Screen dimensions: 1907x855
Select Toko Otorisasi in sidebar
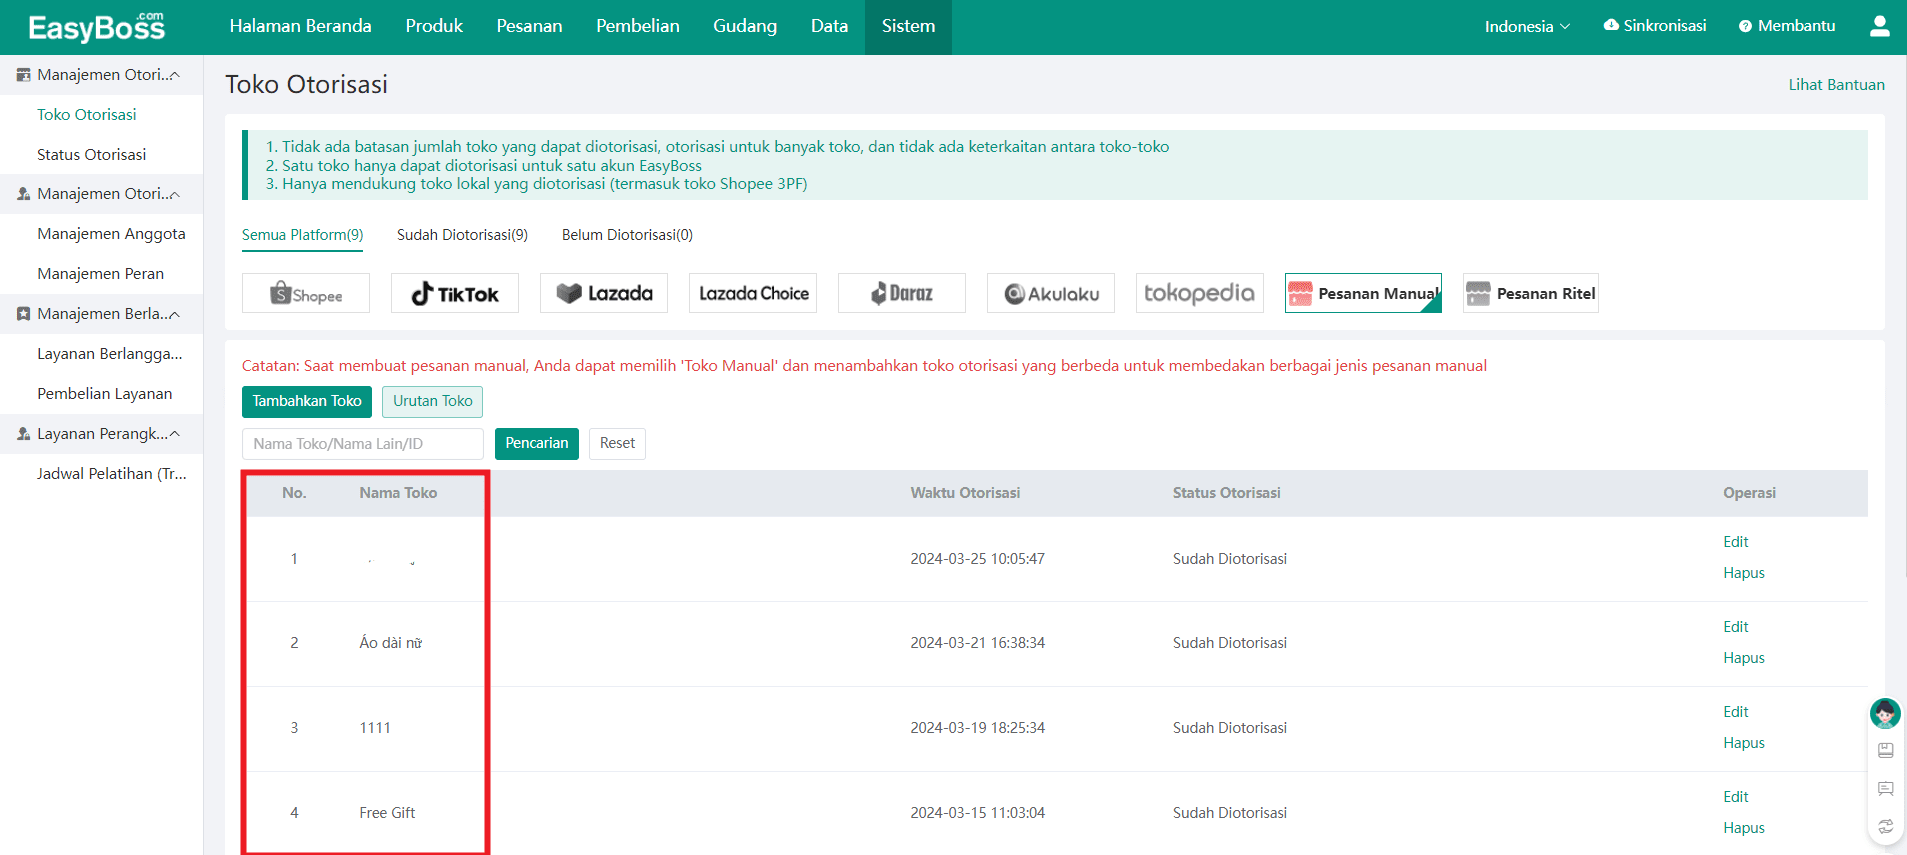[x=87, y=115]
